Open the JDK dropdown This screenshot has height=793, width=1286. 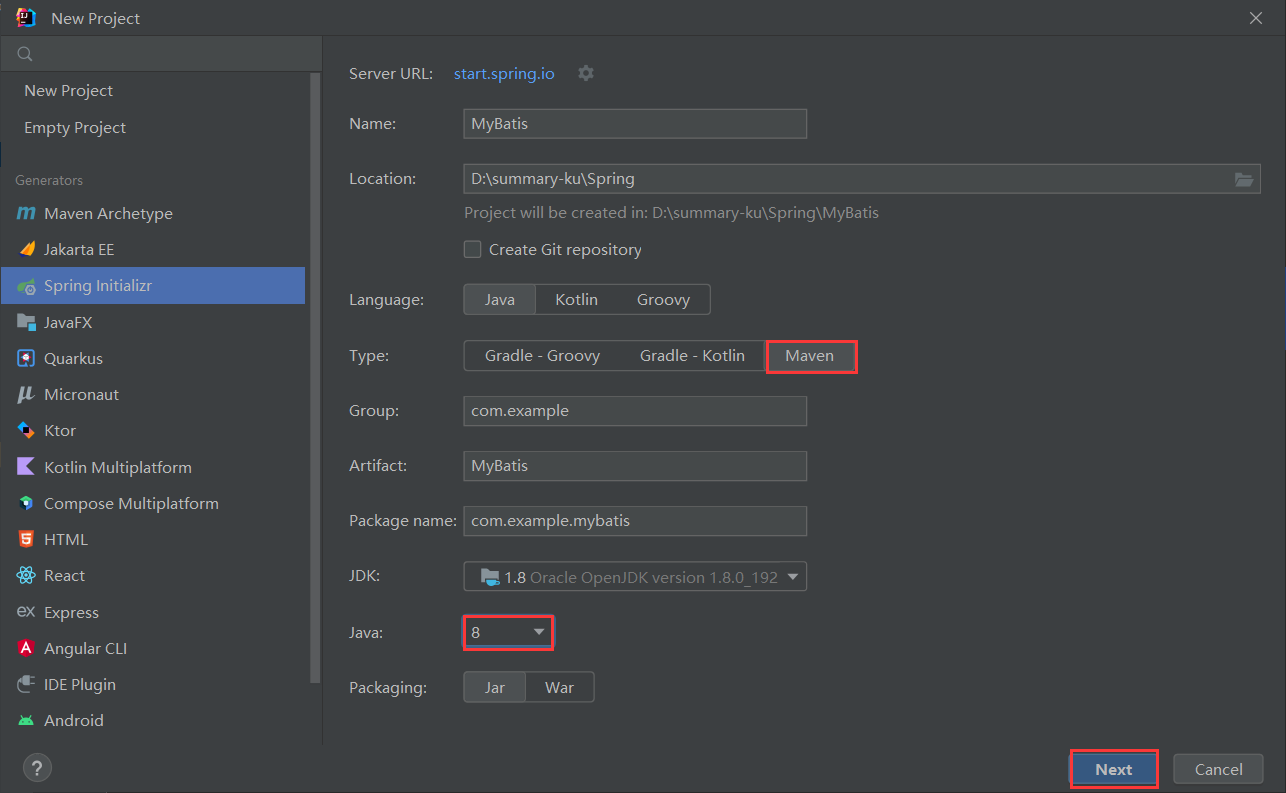coord(635,577)
